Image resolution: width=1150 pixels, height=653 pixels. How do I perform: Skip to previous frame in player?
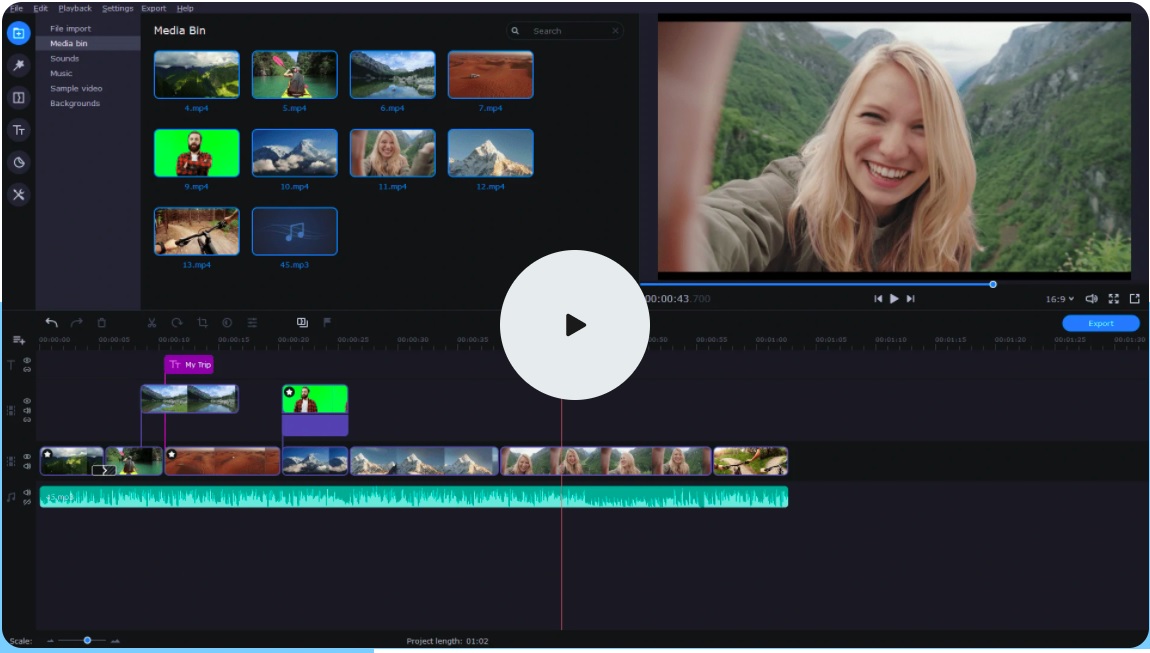click(x=878, y=299)
